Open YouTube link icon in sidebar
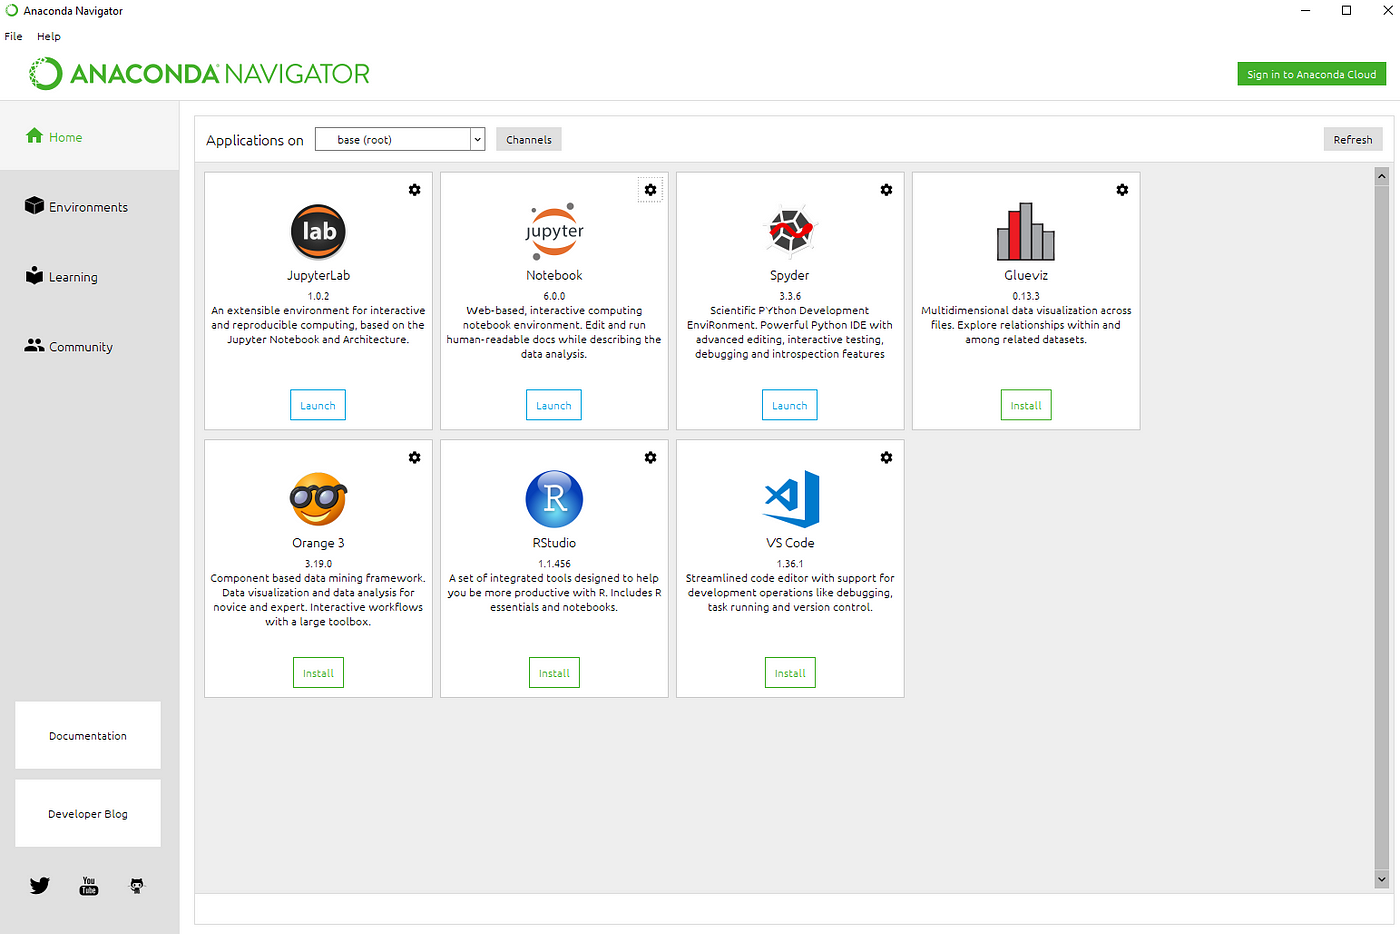This screenshot has width=1400, height=934. 89,886
